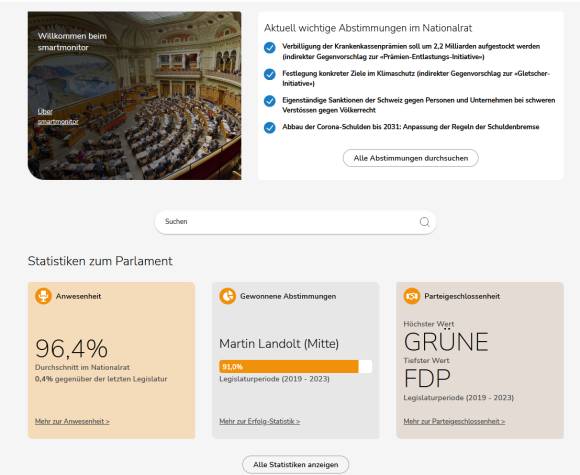Click checkmark icon beside Krankenkassenprämien vote

pyautogui.click(x=270, y=48)
